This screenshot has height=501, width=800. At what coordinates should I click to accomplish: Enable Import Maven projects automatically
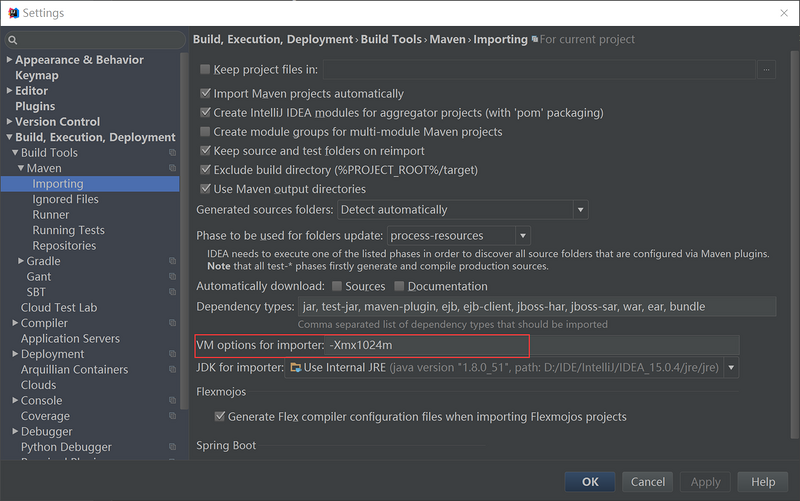[x=206, y=94]
